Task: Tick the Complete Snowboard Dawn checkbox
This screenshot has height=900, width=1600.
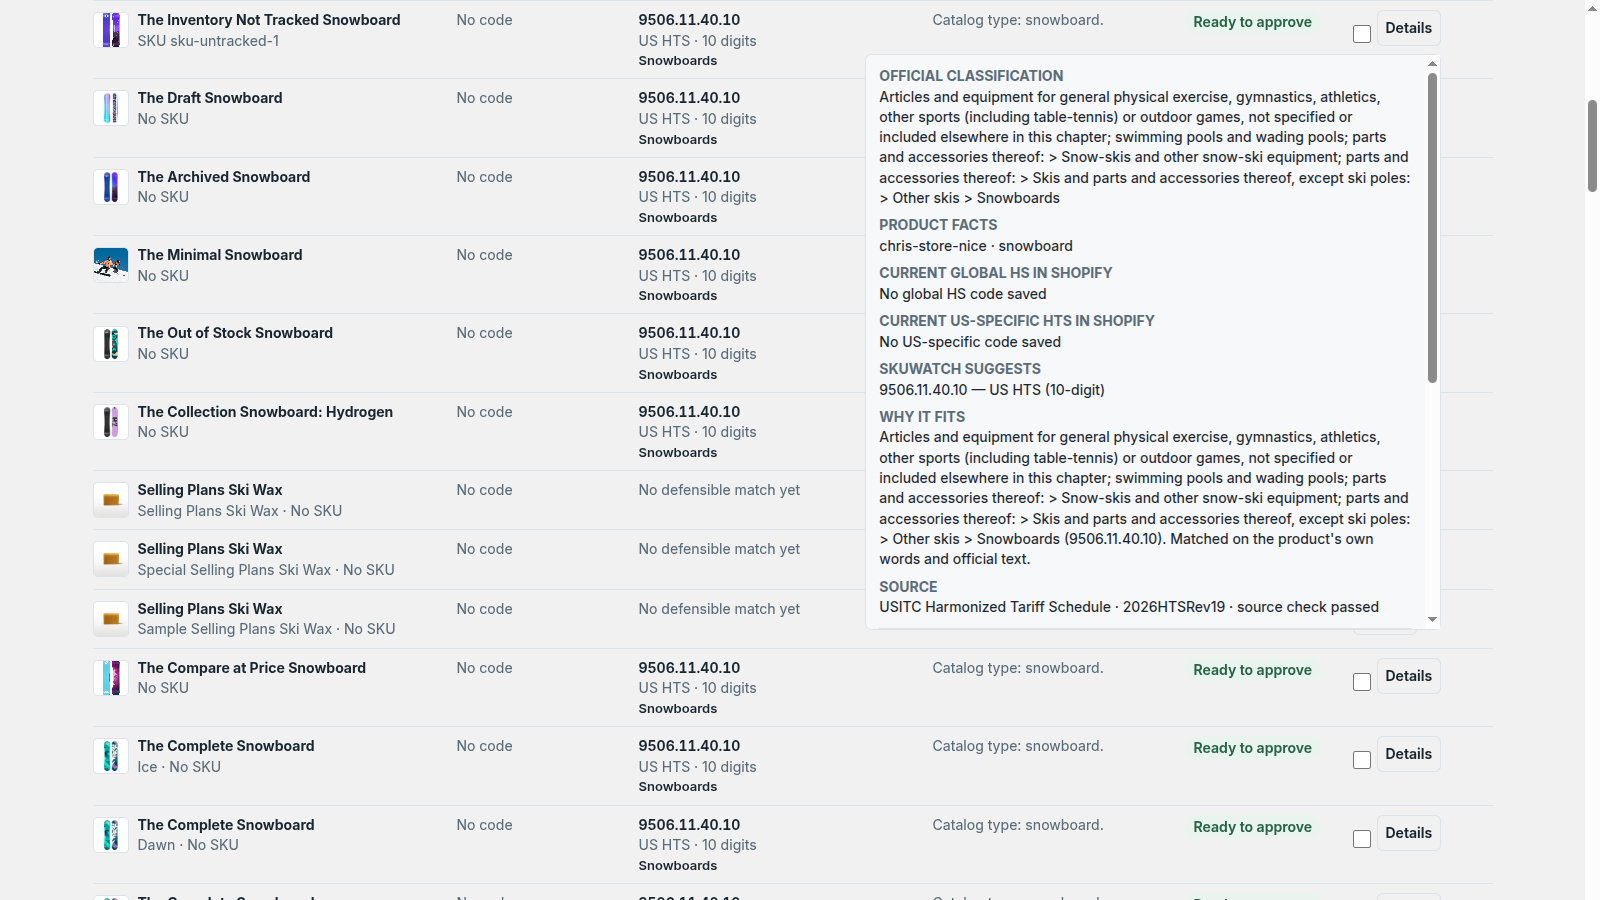Action: pyautogui.click(x=1362, y=839)
